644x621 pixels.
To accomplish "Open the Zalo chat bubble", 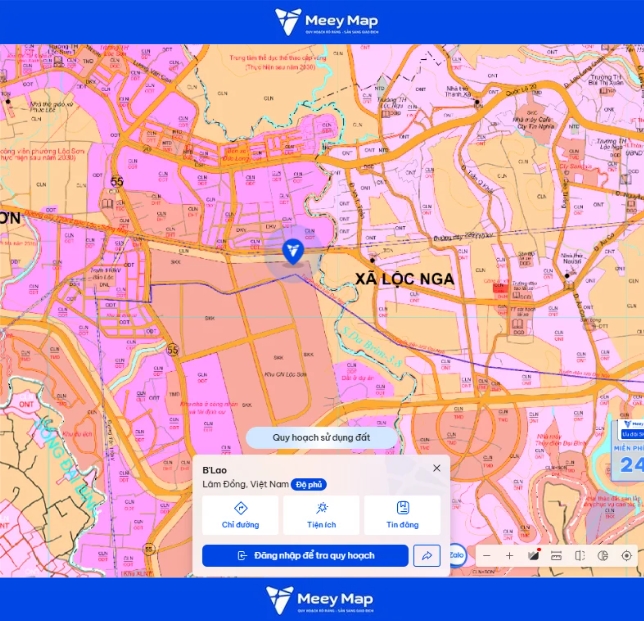I will (458, 555).
